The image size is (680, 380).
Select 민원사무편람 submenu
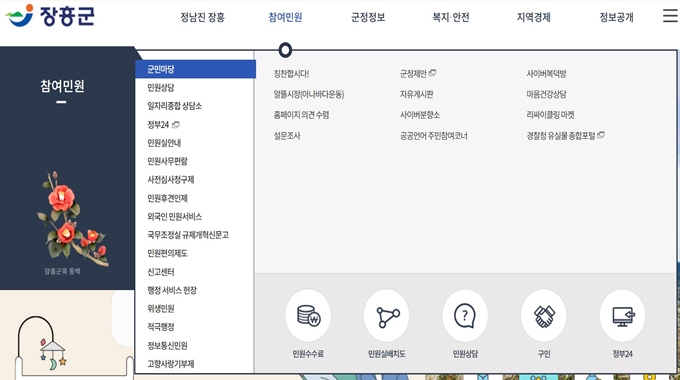tap(167, 161)
